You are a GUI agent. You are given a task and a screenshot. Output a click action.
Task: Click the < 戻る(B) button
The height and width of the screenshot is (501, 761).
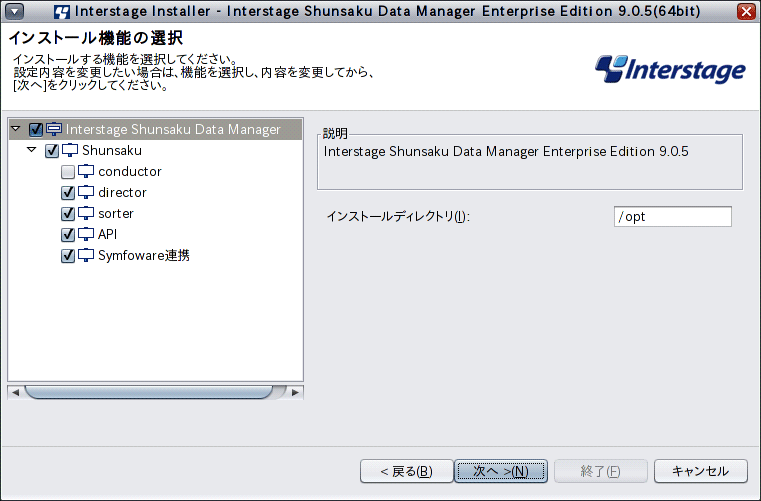406,471
